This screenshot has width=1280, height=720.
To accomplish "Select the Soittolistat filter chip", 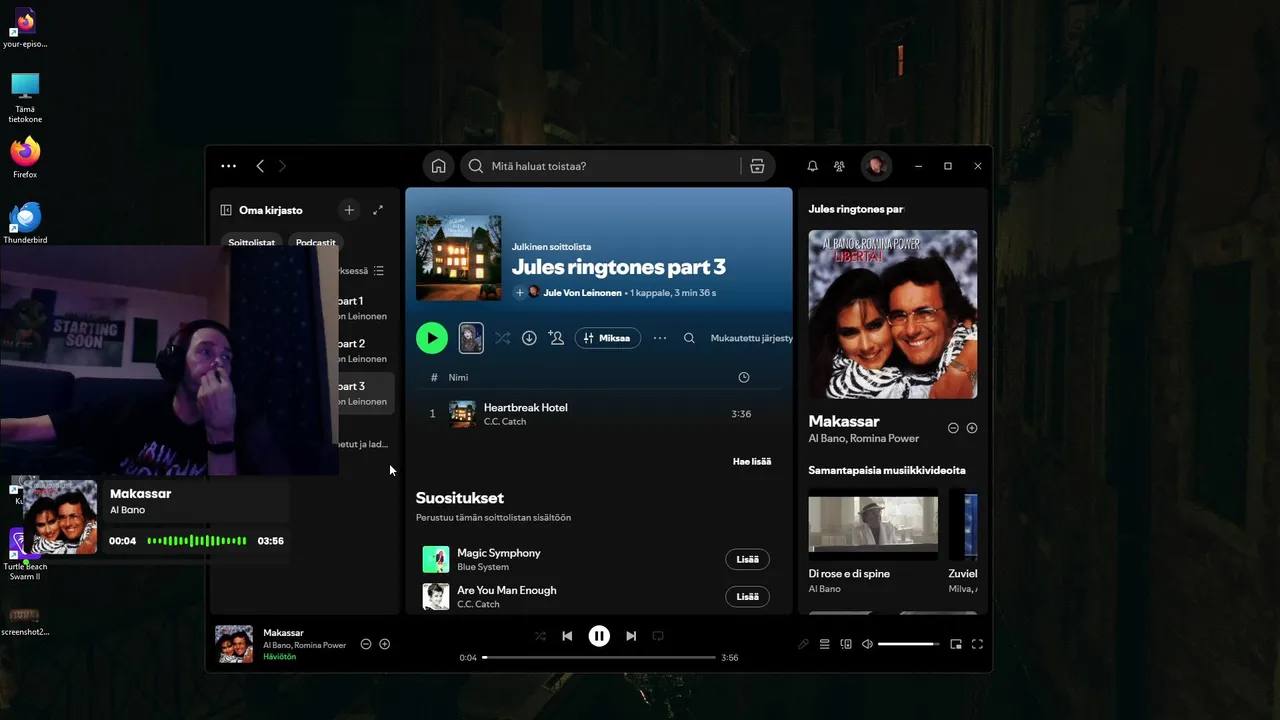I will point(251,242).
